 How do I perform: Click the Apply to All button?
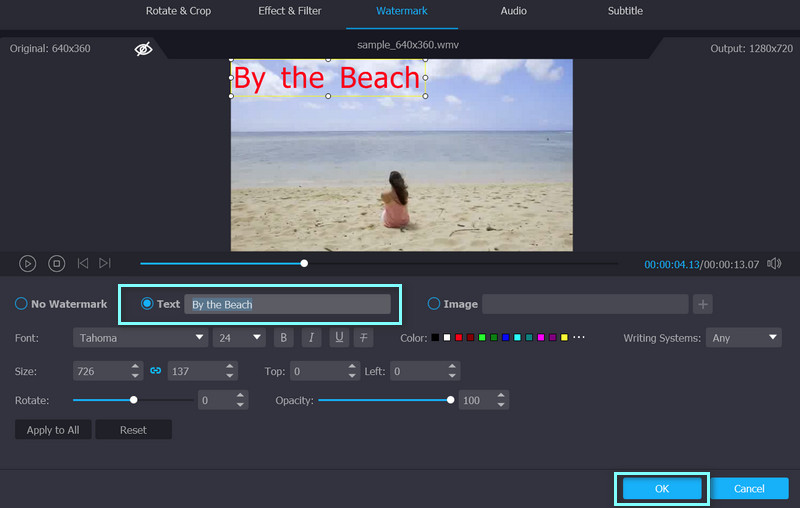point(53,430)
